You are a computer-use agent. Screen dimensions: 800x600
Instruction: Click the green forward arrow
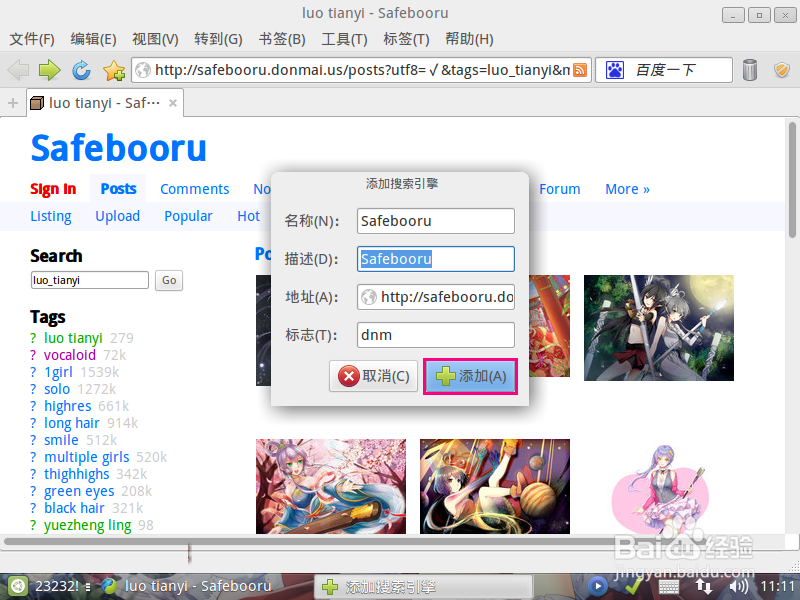(49, 70)
